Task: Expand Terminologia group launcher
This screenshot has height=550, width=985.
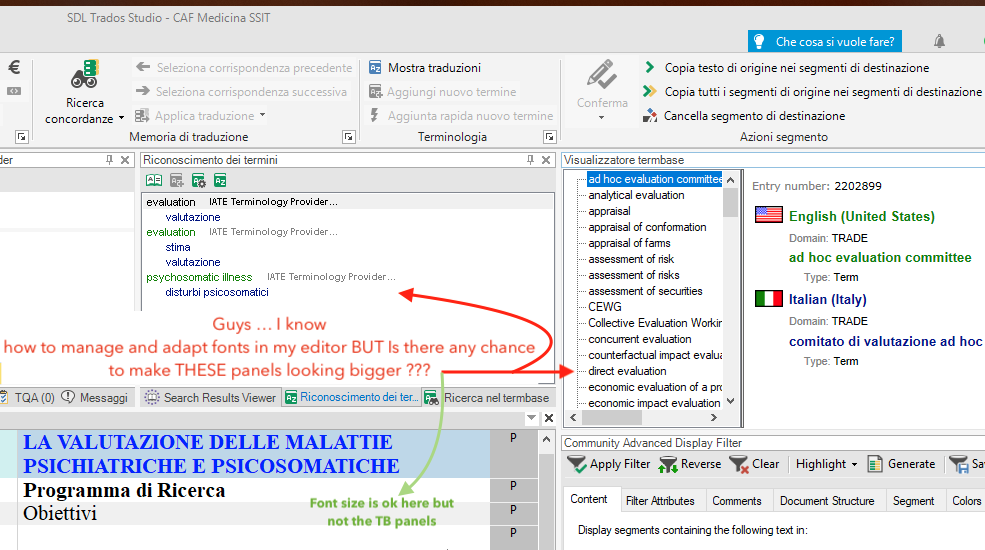Action: 550,136
